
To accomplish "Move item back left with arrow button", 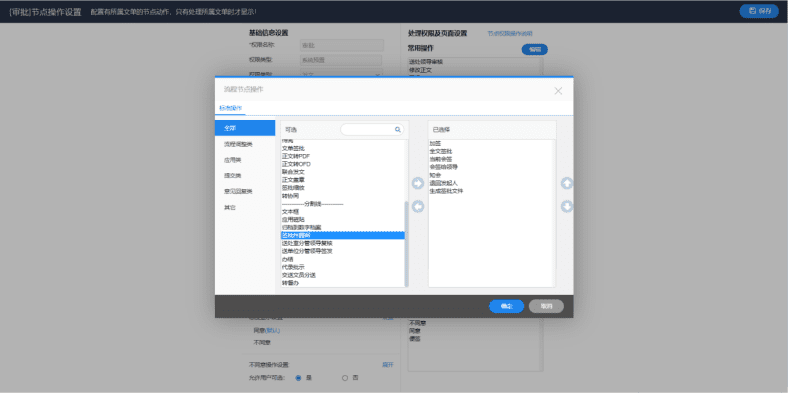I will pos(418,207).
